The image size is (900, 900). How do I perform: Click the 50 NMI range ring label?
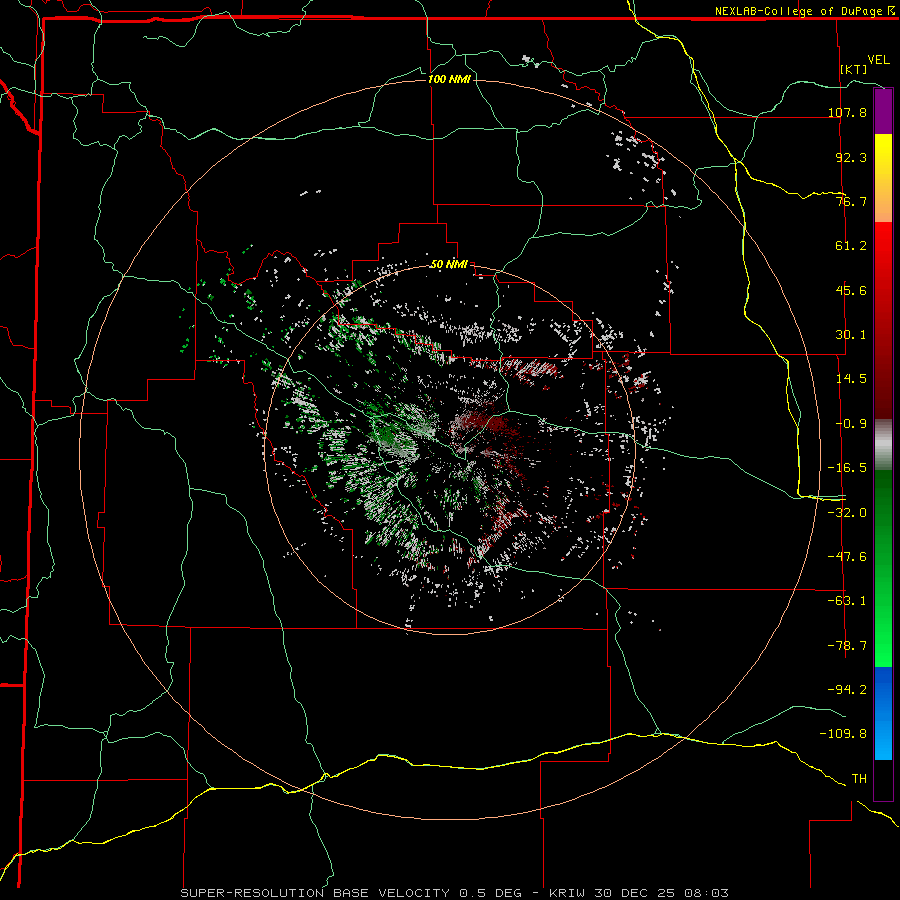click(449, 264)
